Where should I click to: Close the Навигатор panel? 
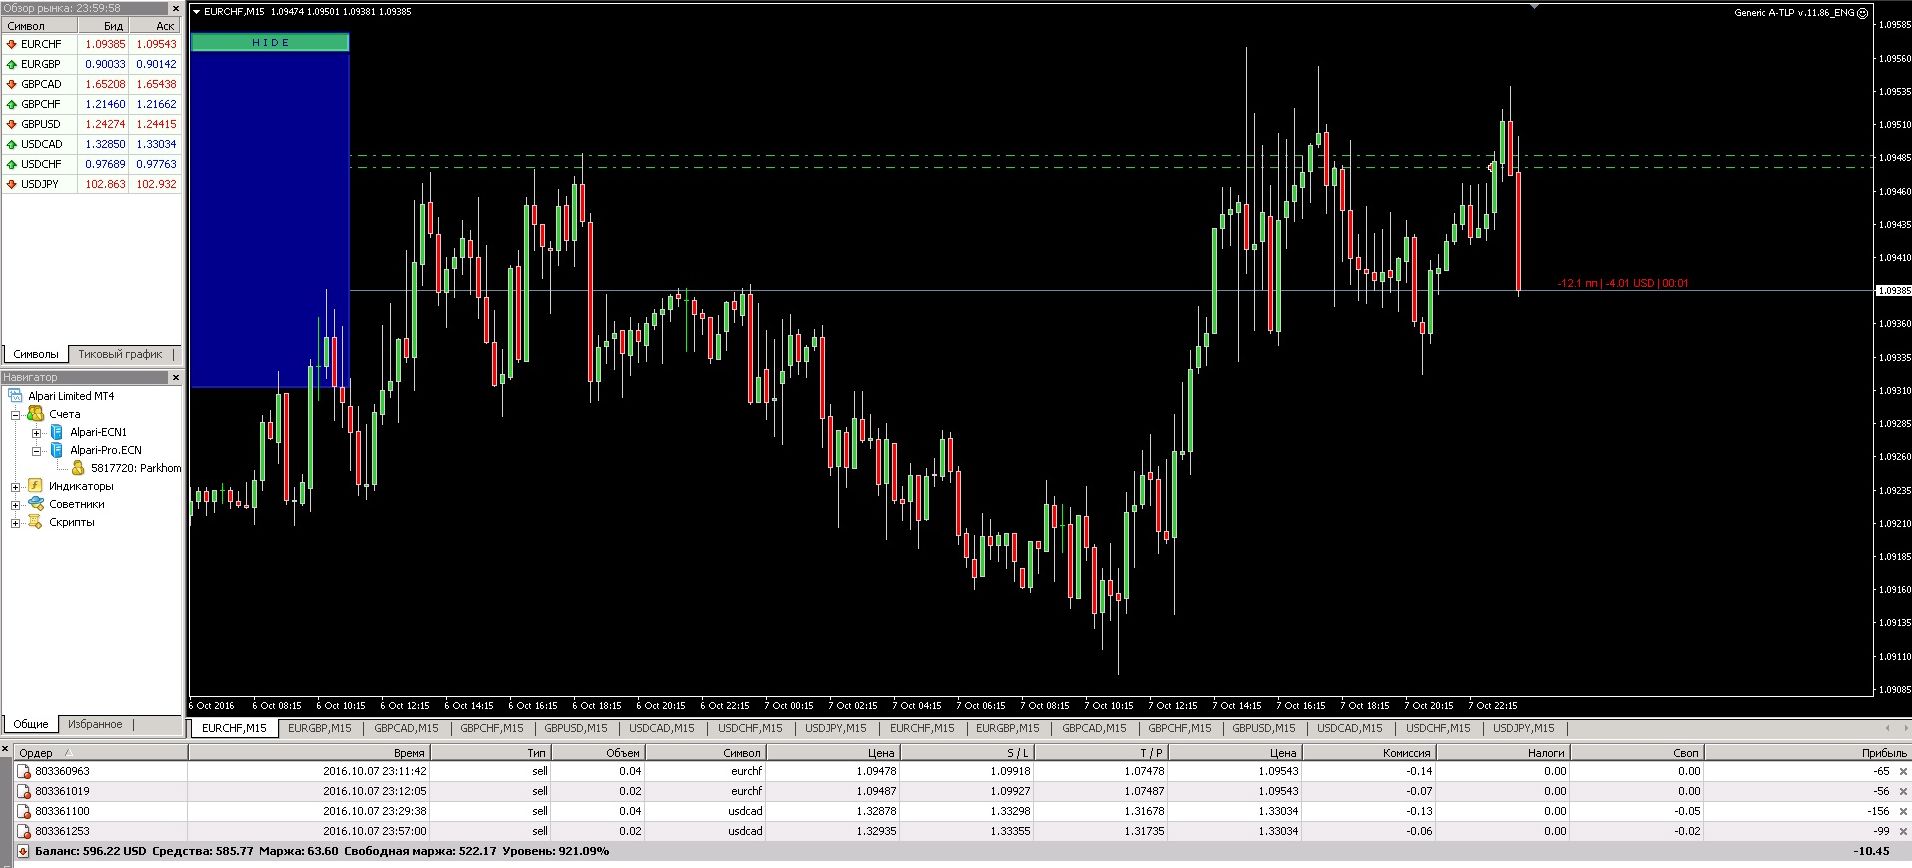point(176,377)
